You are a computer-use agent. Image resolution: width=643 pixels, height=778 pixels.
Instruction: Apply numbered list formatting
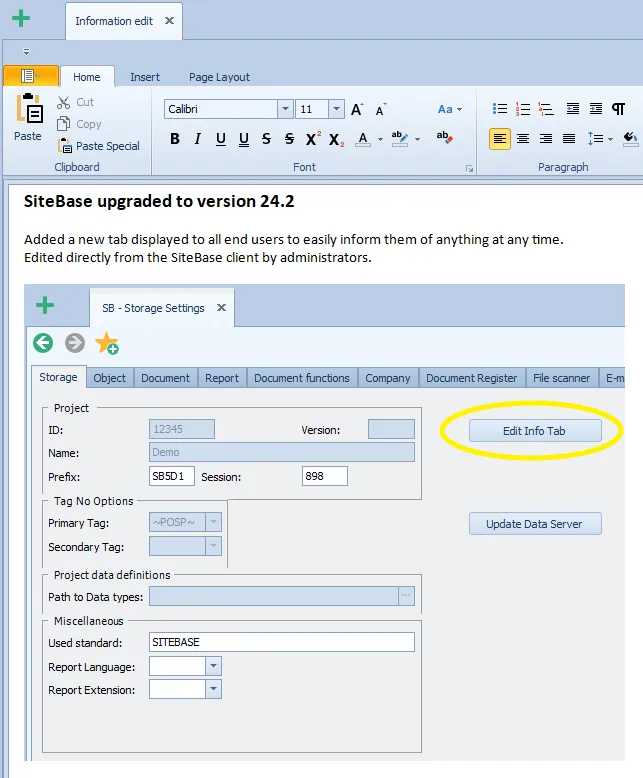523,109
